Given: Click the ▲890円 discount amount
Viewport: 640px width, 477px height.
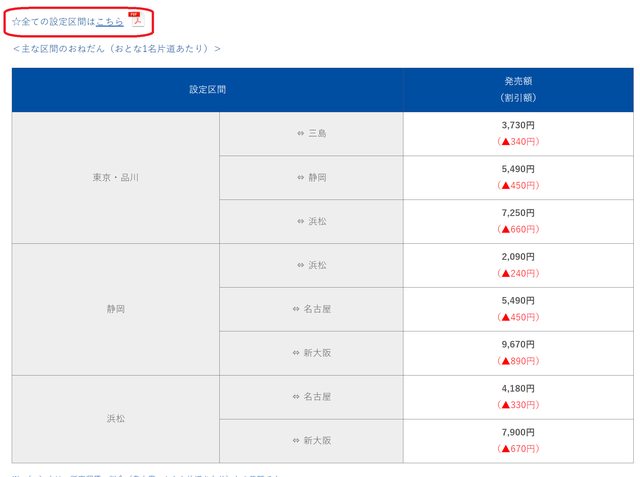Looking at the screenshot, I should [x=518, y=361].
